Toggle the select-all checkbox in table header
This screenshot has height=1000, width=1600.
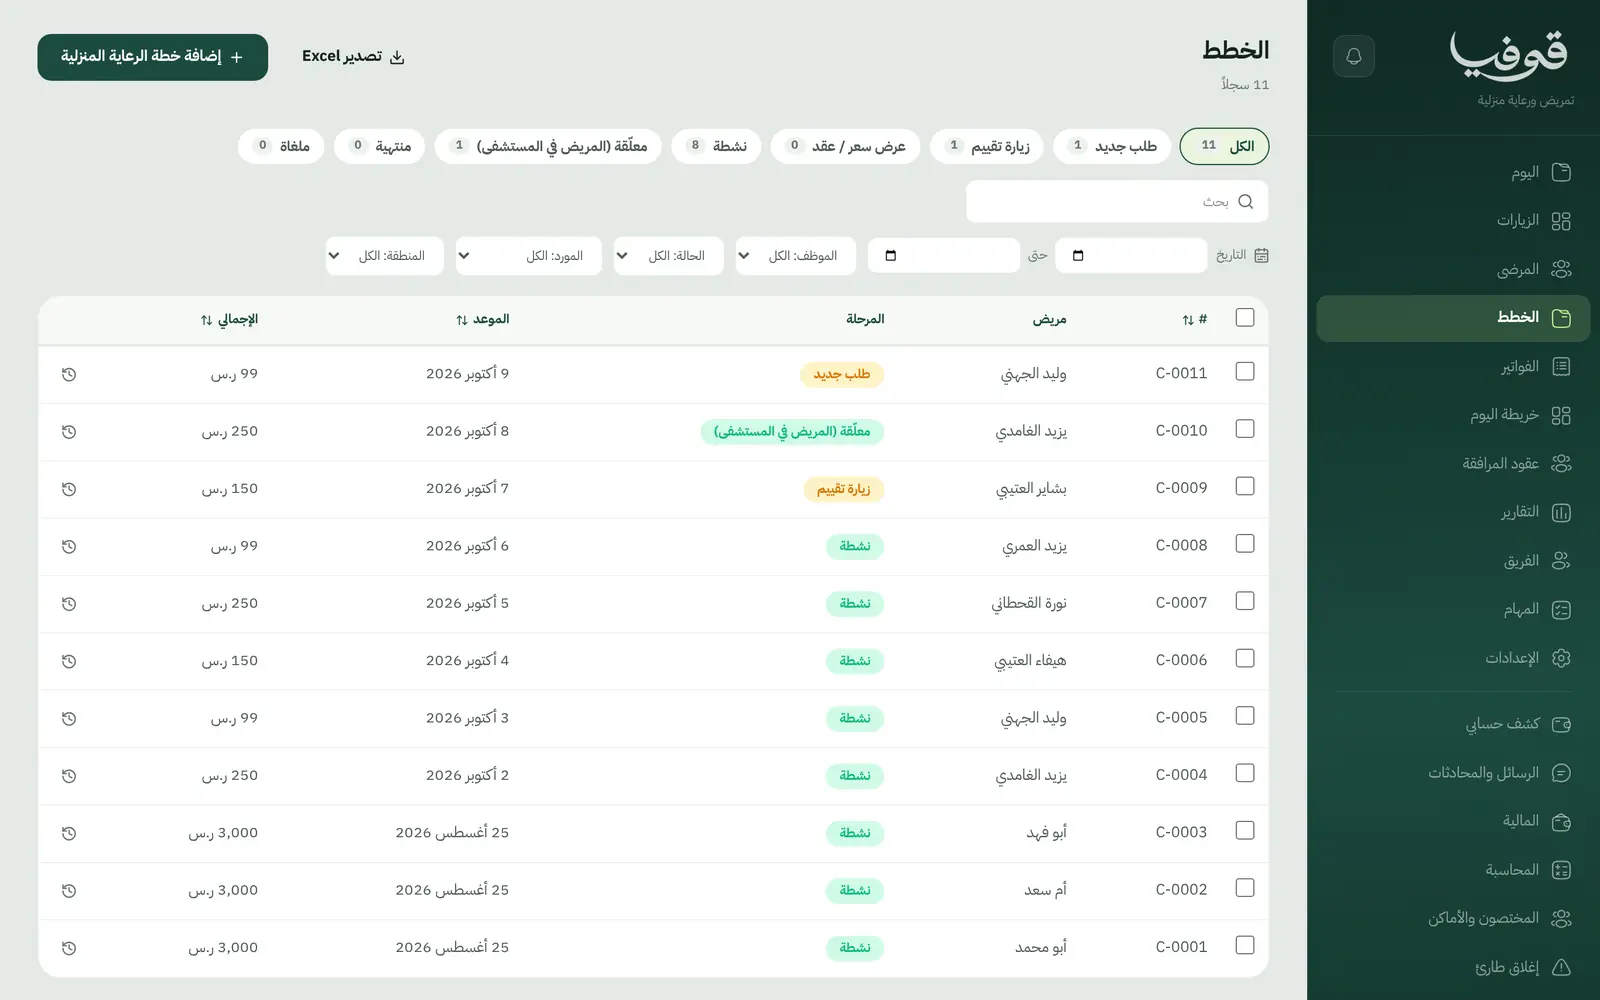1245,317
